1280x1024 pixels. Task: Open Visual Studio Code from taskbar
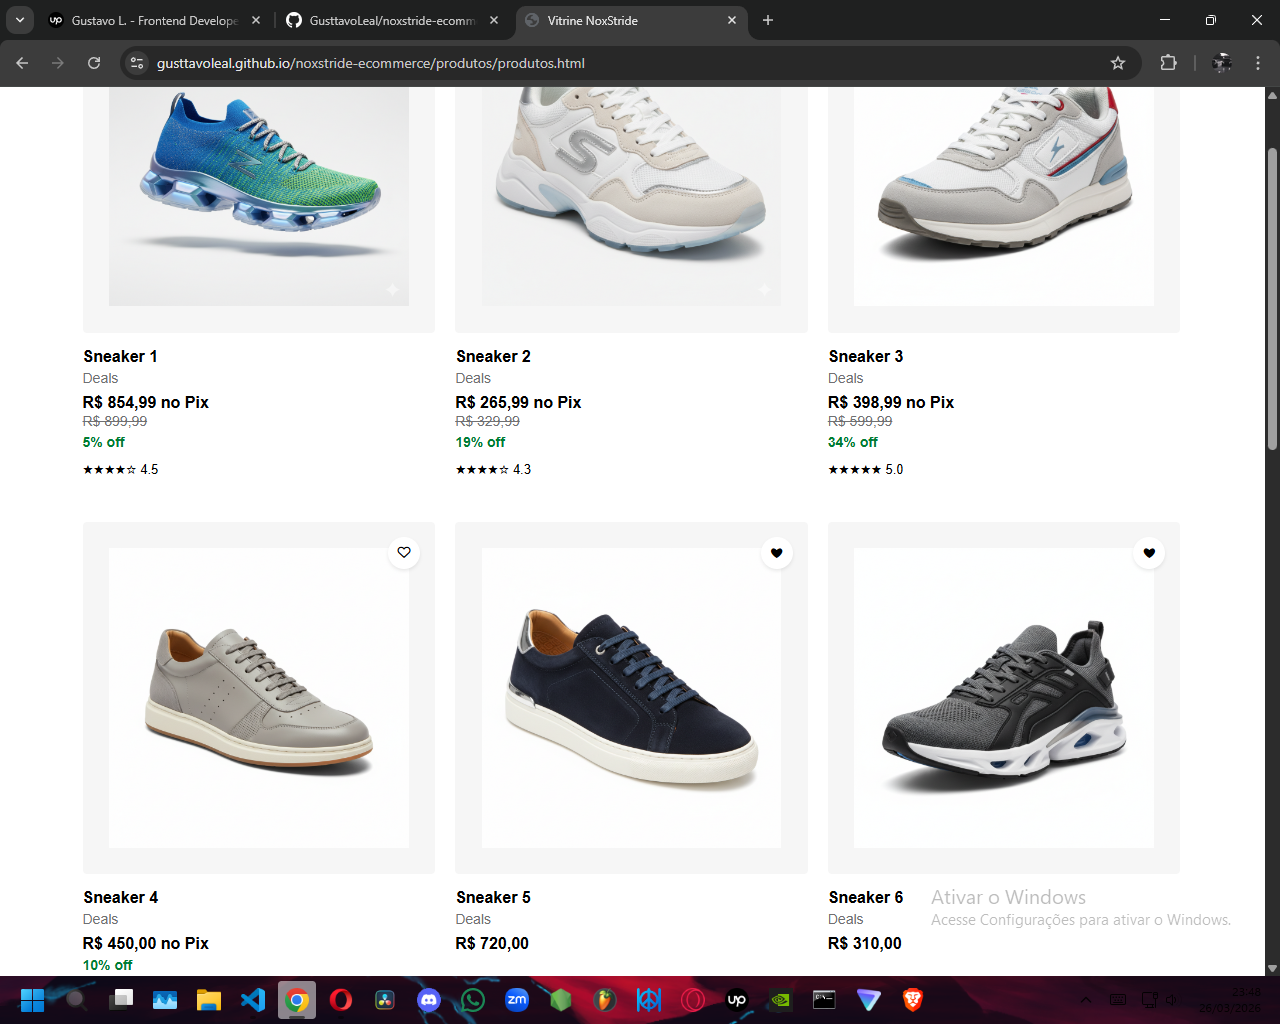(253, 999)
